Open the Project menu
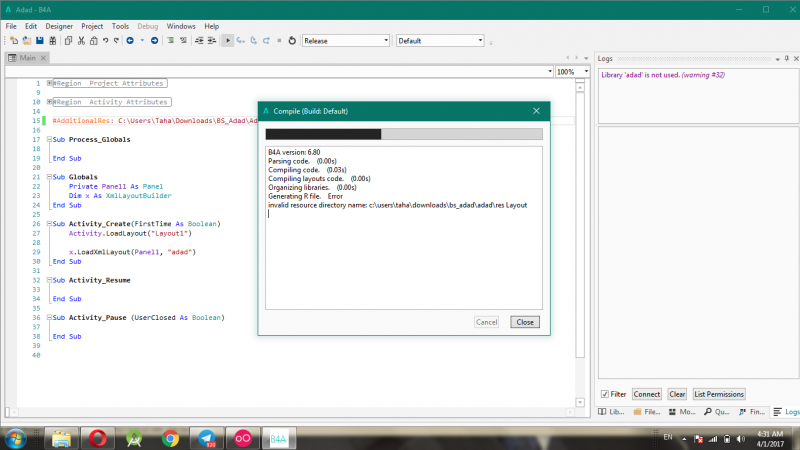800x450 pixels. [92, 25]
